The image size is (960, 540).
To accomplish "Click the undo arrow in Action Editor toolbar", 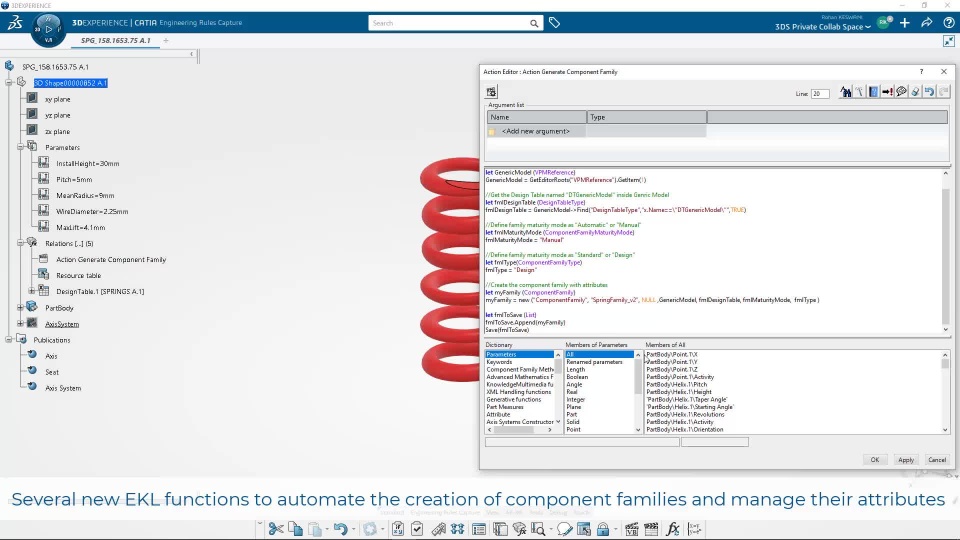I will tap(929, 92).
